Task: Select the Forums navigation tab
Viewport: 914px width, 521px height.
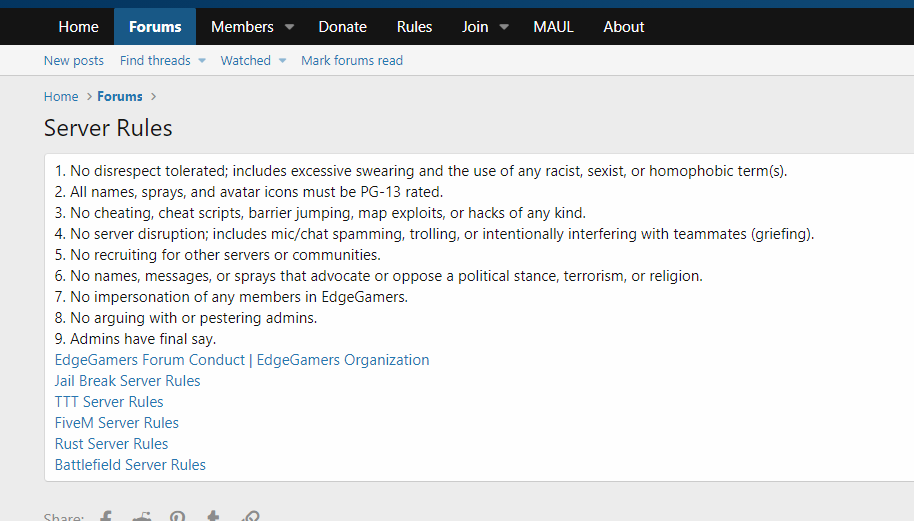Action: click(155, 27)
